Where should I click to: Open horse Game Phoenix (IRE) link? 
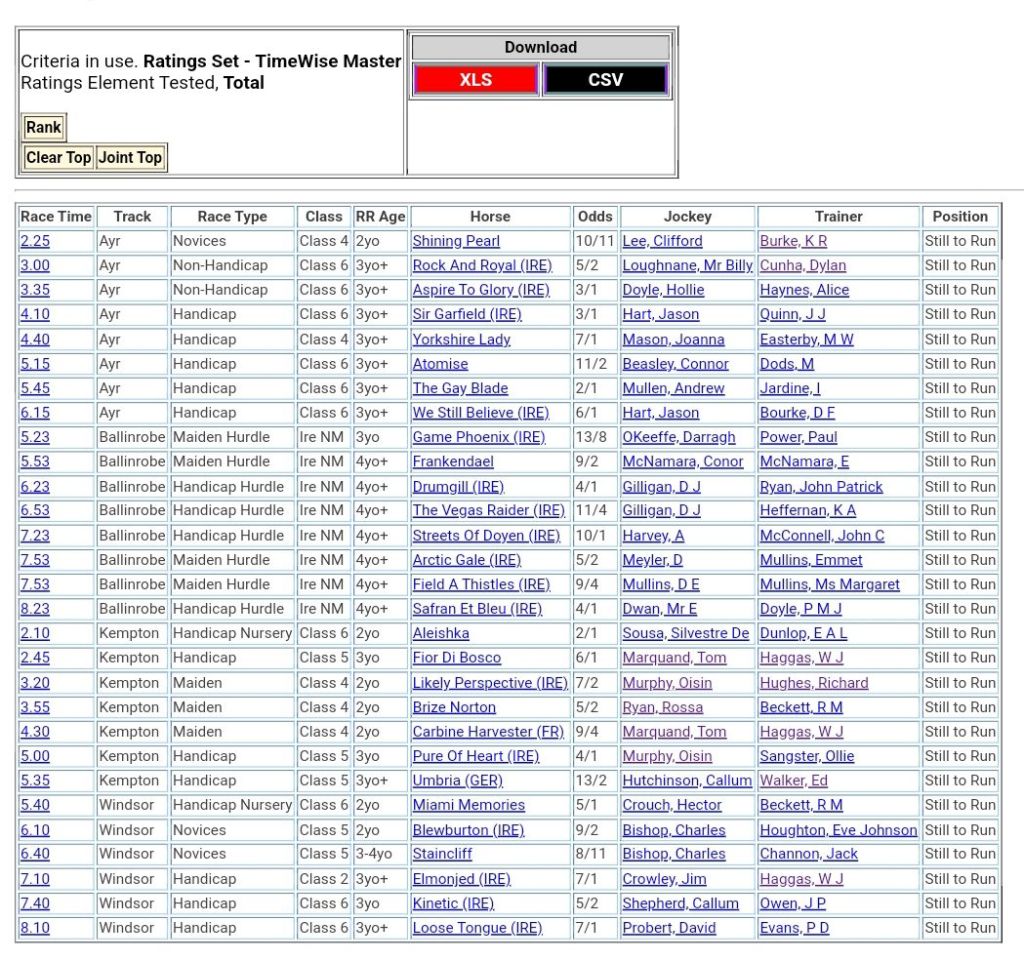(478, 437)
